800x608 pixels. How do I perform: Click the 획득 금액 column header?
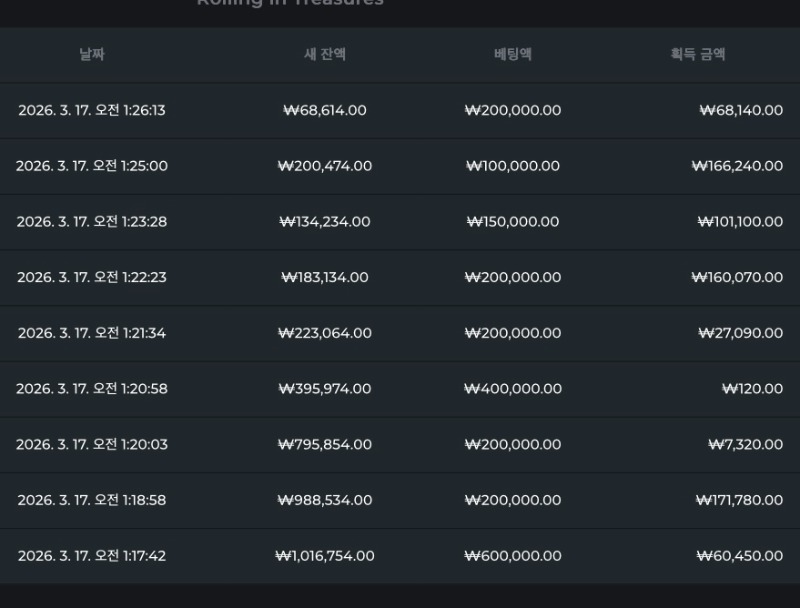tap(698, 55)
